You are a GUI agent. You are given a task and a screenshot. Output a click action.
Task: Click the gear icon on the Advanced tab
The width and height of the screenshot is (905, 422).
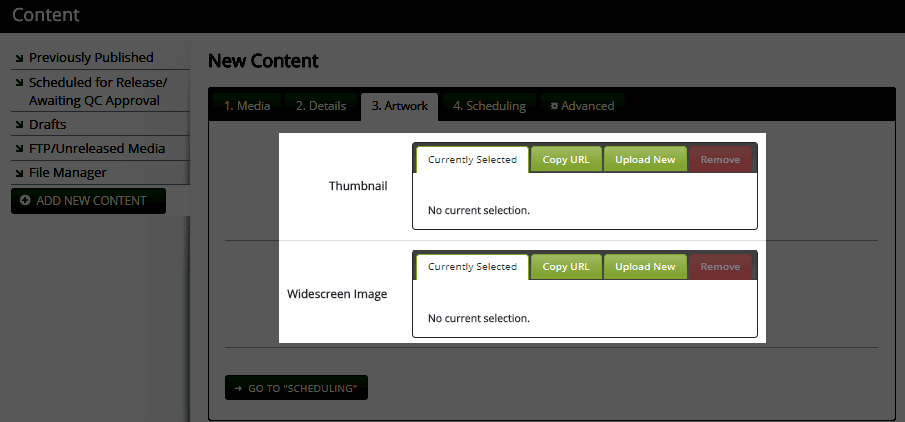[x=554, y=106]
